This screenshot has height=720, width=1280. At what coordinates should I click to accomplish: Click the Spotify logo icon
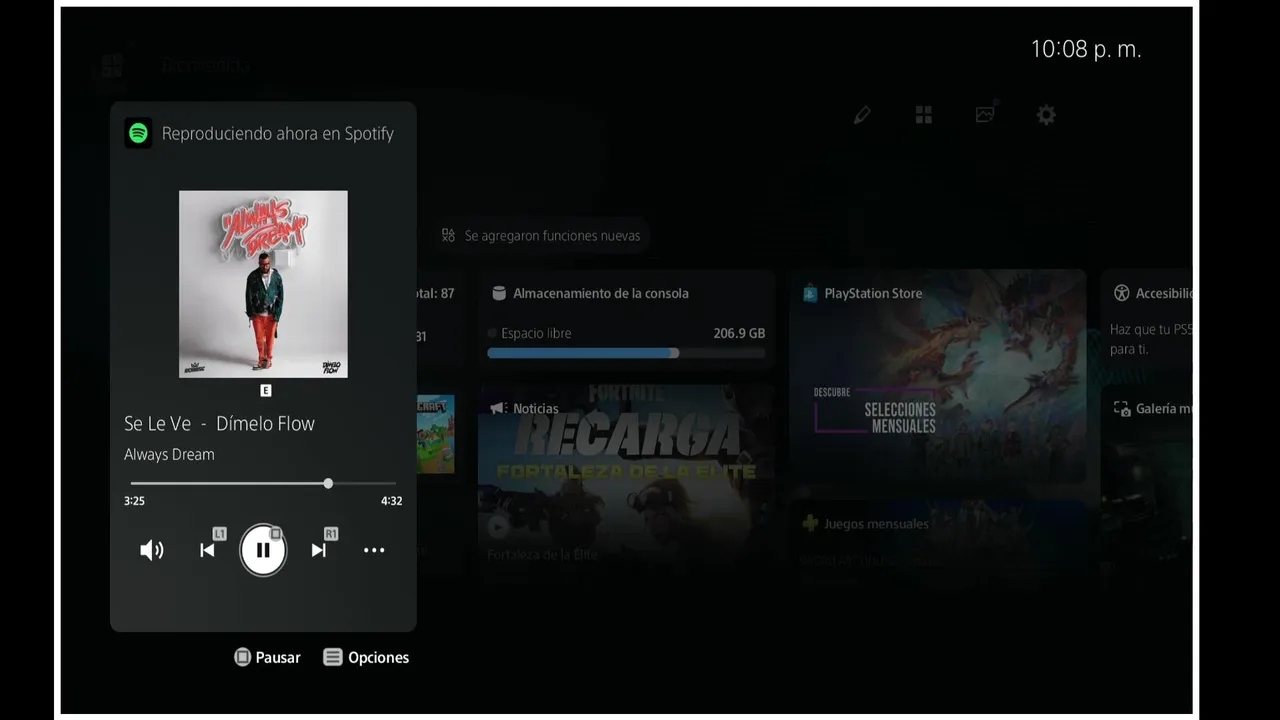pyautogui.click(x=139, y=133)
